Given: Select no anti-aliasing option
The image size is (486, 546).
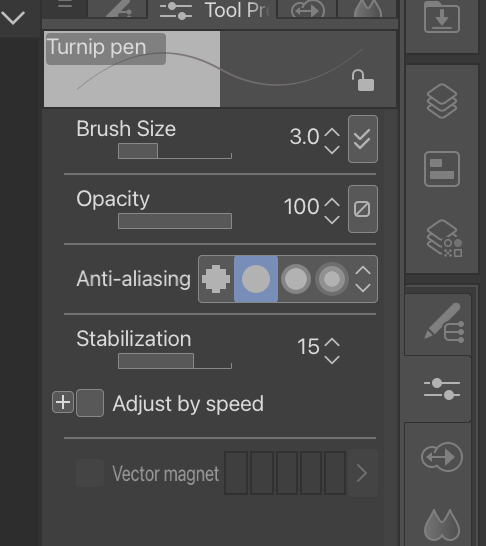Looking at the screenshot, I should pyautogui.click(x=216, y=279).
